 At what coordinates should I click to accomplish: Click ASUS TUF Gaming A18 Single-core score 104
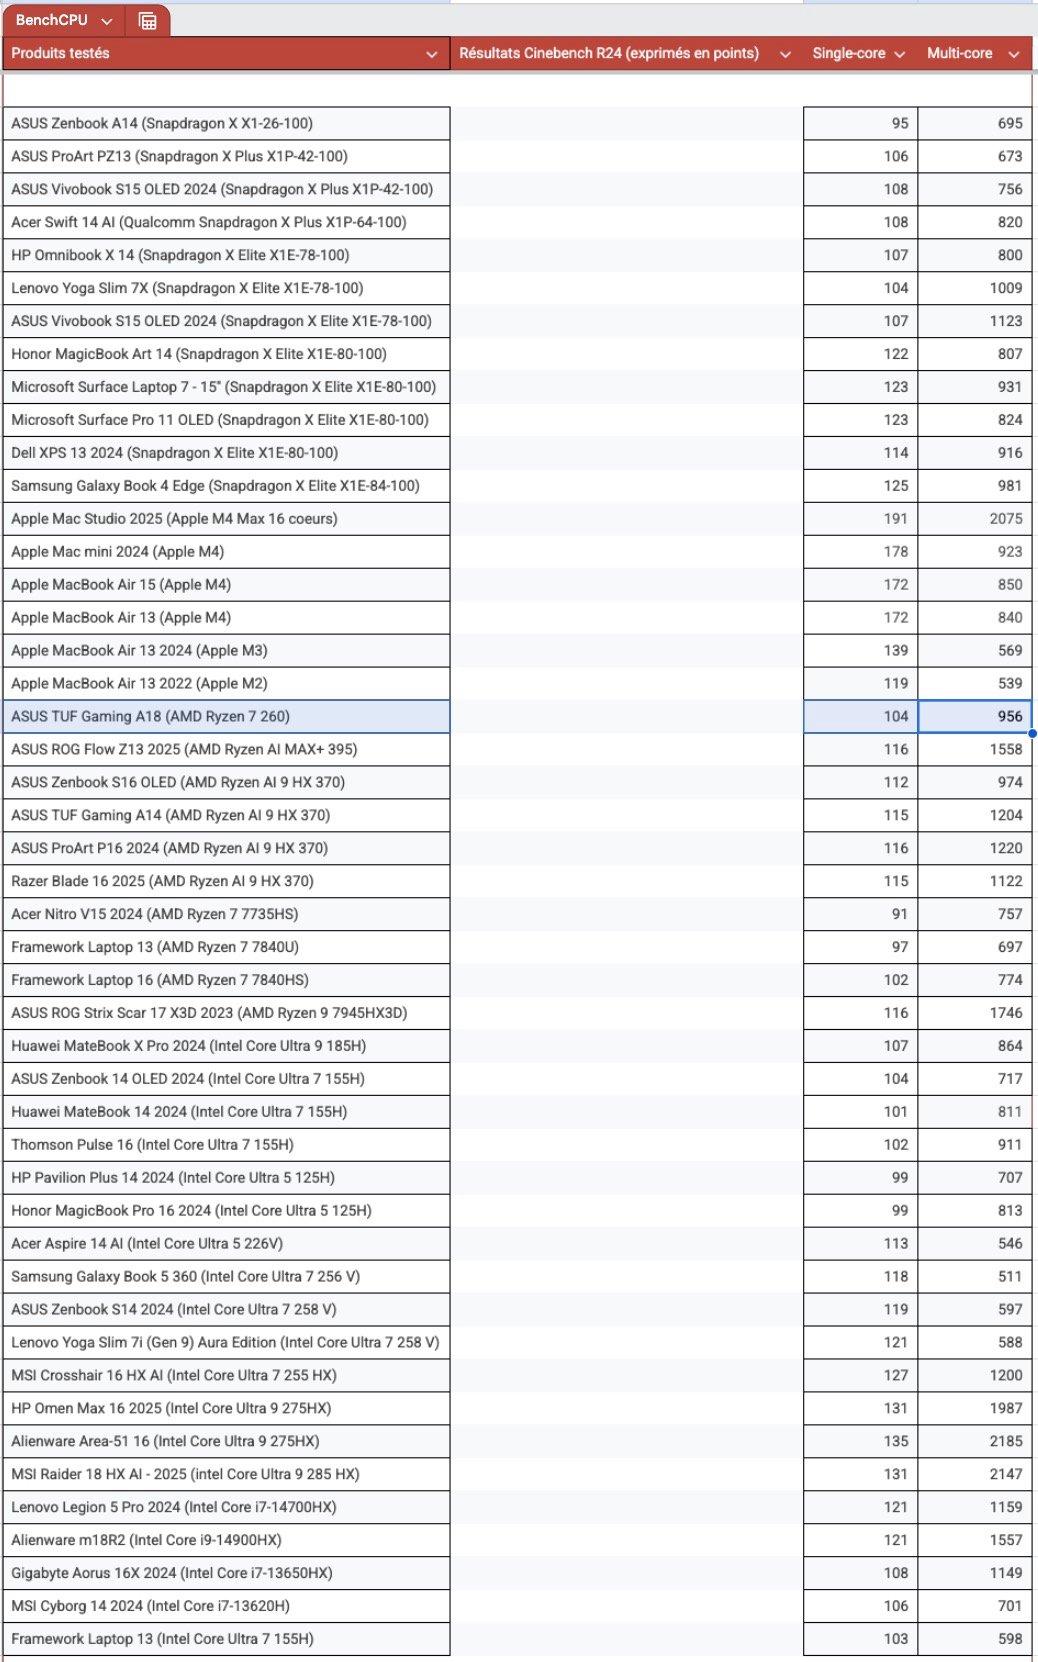pyautogui.click(x=861, y=717)
